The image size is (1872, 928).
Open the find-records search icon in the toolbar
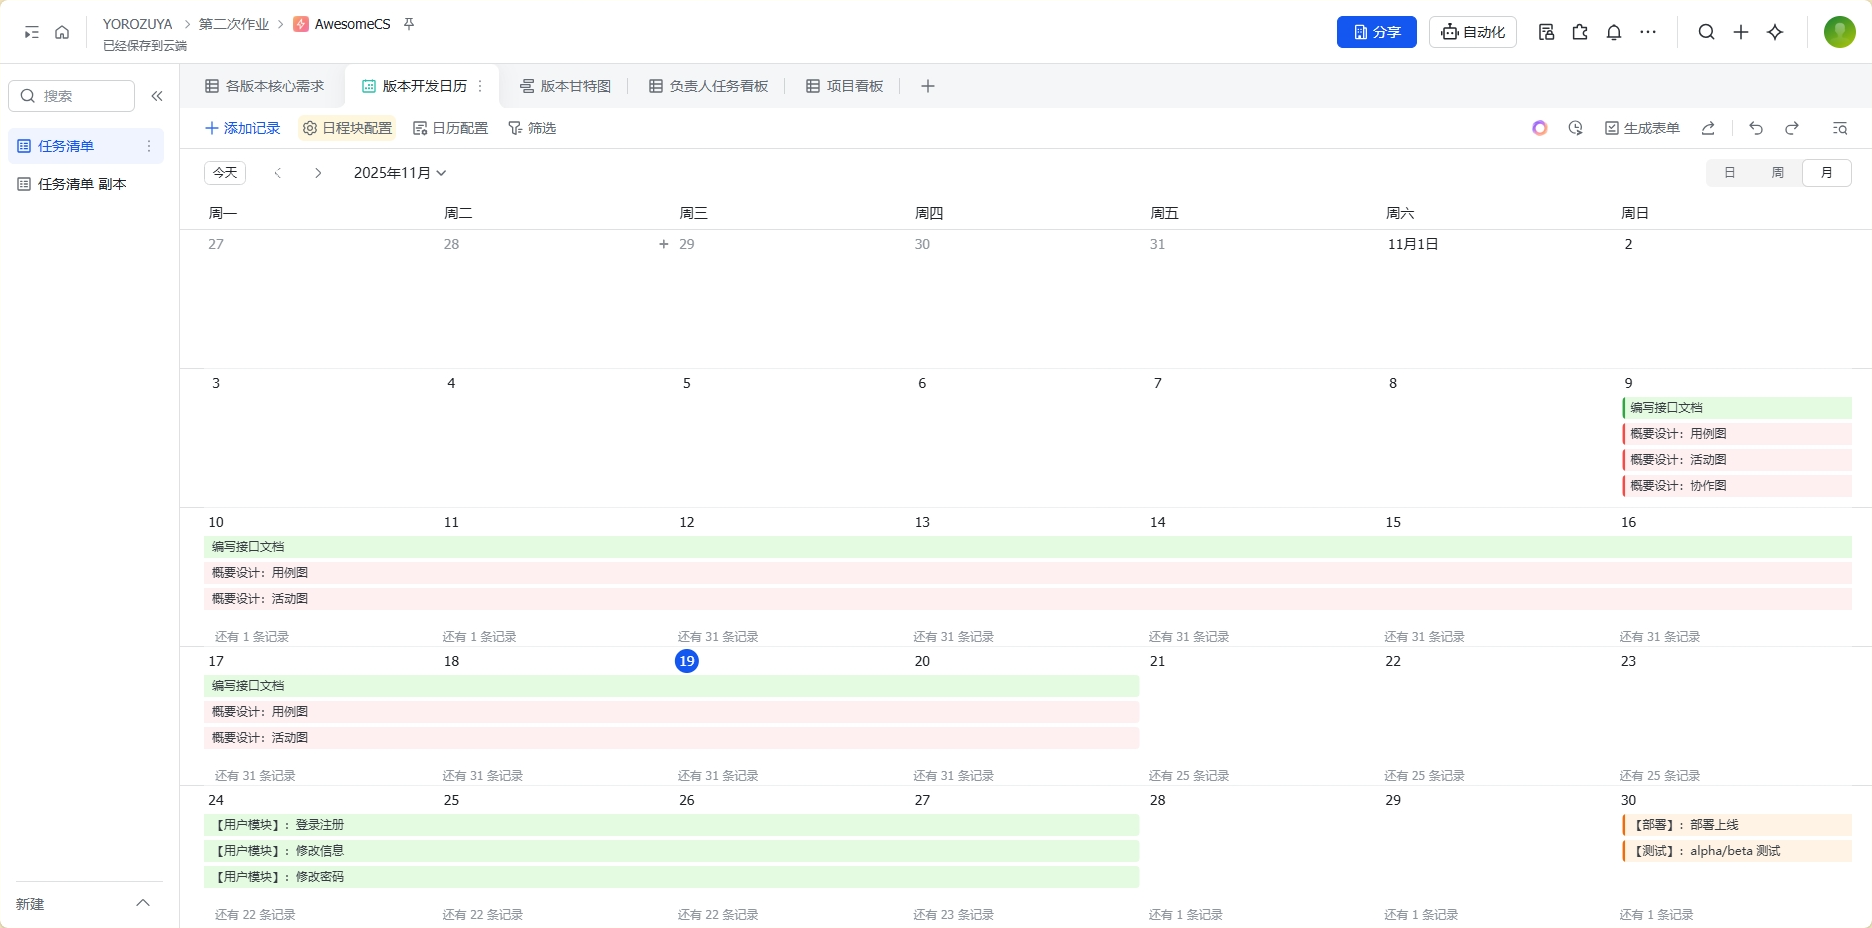[1840, 128]
